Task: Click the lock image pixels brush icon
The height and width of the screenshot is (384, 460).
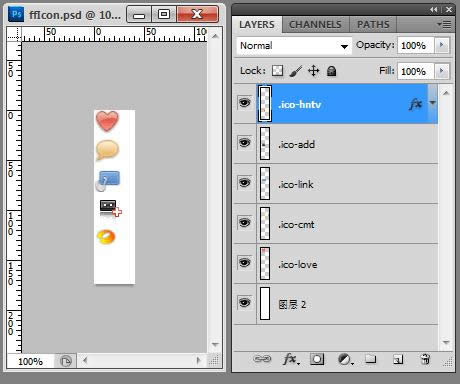Action: [x=295, y=71]
